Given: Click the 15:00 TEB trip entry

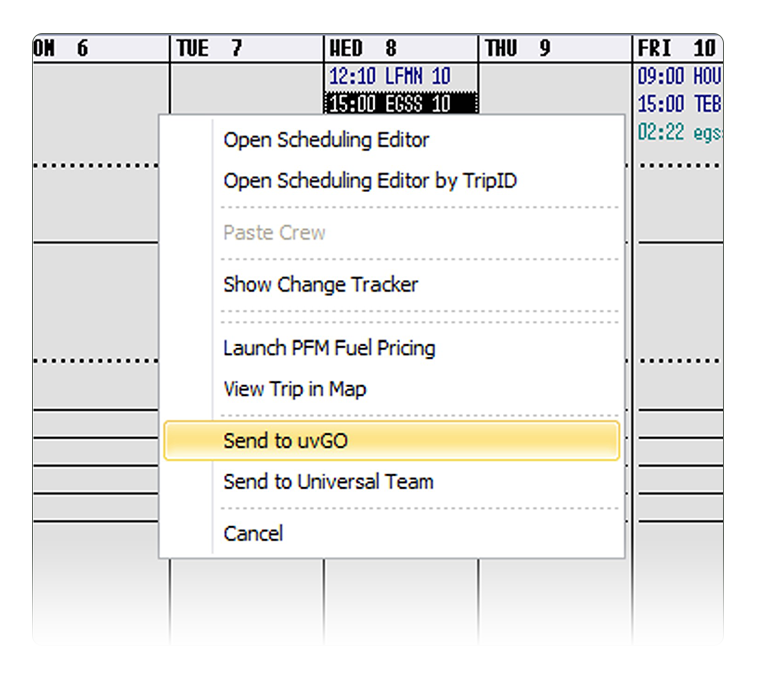Looking at the screenshot, I should point(679,103).
